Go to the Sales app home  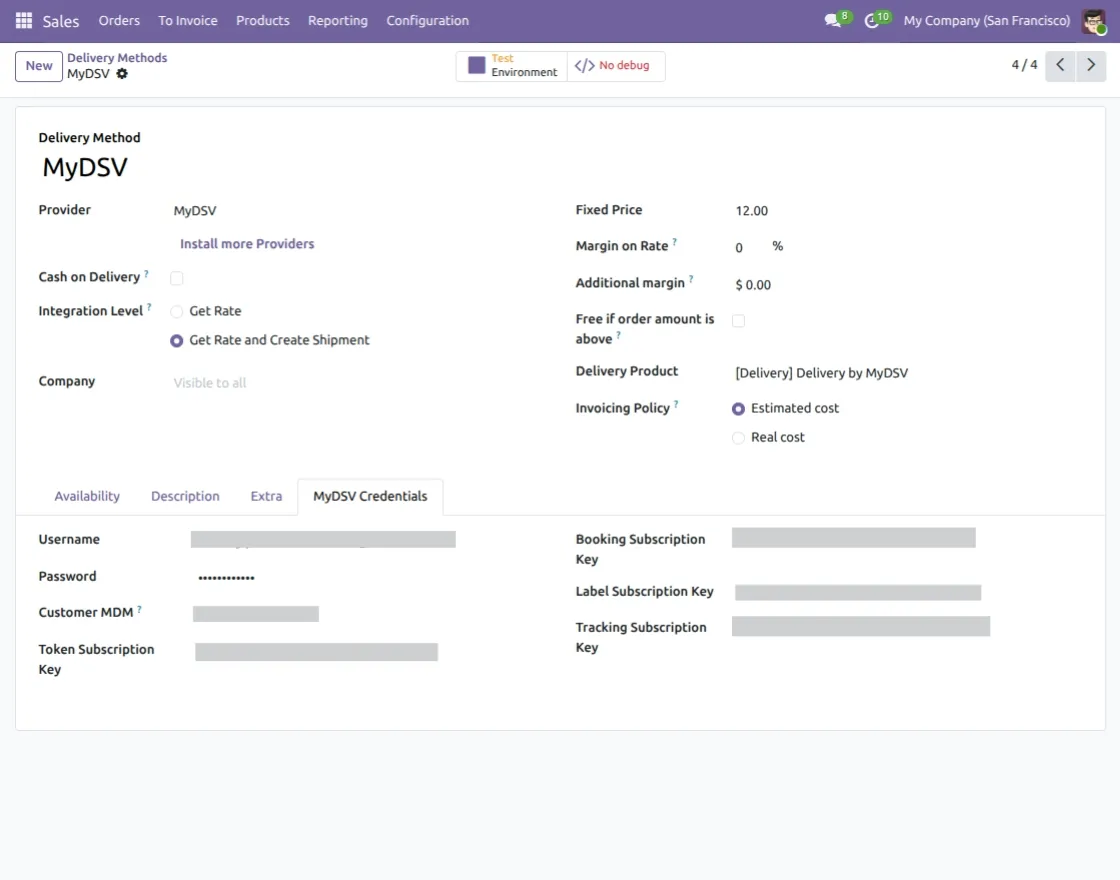click(61, 21)
